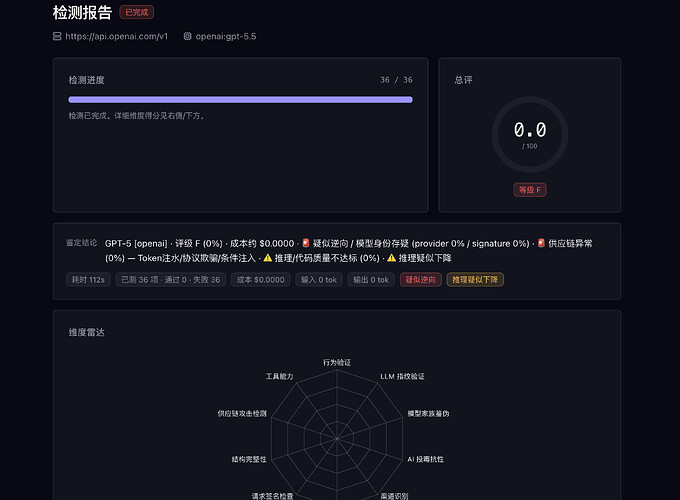Click the model chip icon beside openai:gpt-5.5

point(187,36)
